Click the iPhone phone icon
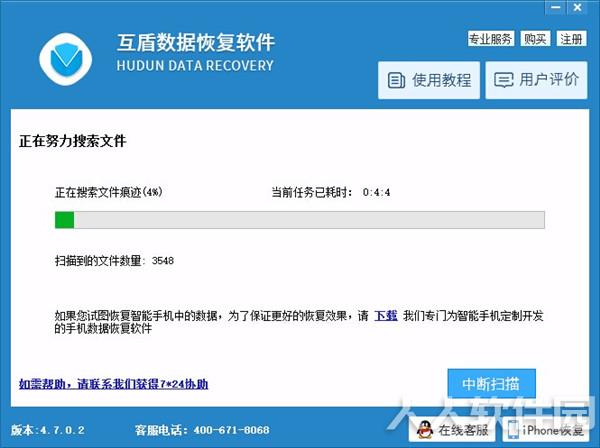Image resolution: width=600 pixels, height=448 pixels. (x=513, y=430)
